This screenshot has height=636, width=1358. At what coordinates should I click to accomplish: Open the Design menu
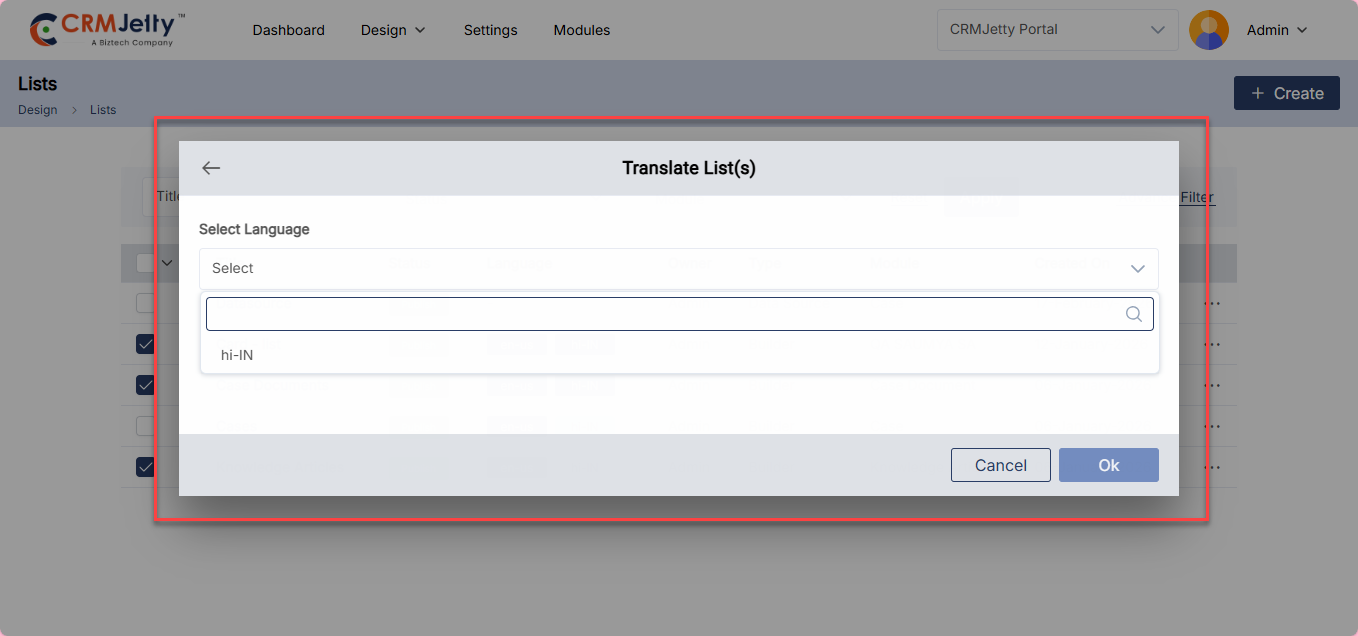pyautogui.click(x=393, y=30)
